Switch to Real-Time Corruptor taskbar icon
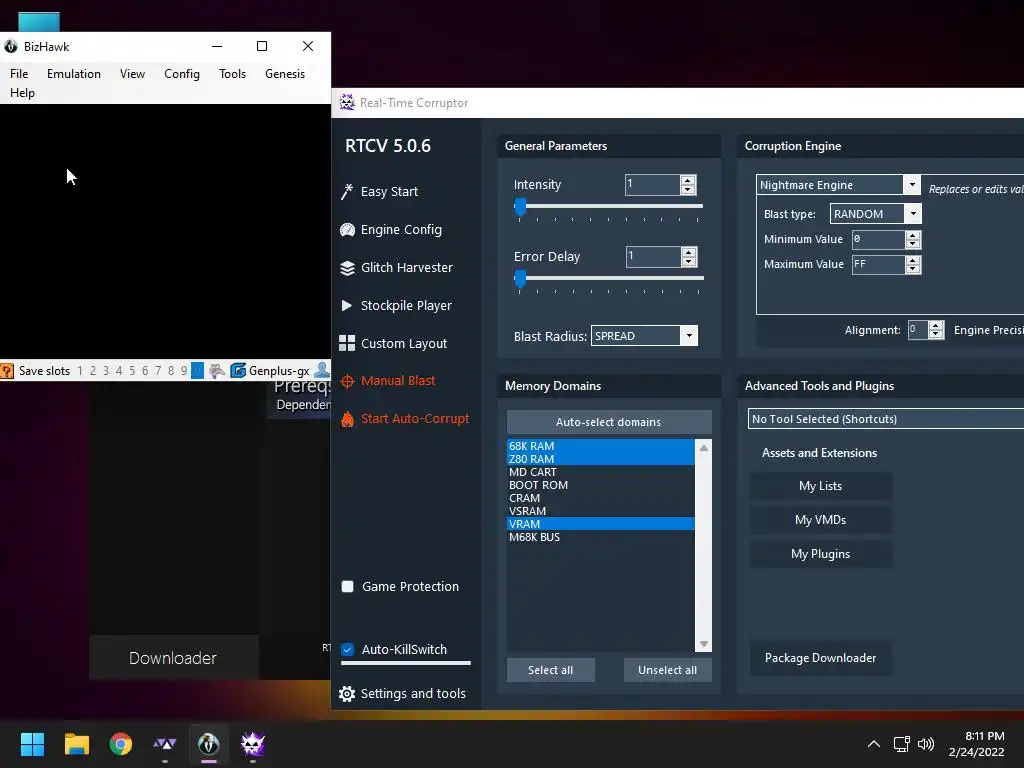The image size is (1024, 768). tap(253, 744)
